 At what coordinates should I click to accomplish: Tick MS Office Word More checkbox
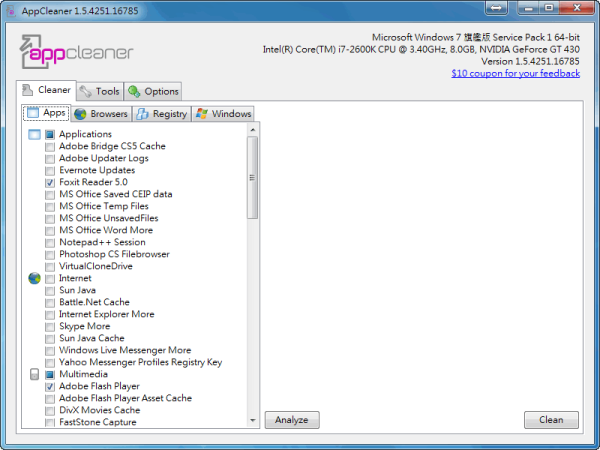[x=50, y=230]
